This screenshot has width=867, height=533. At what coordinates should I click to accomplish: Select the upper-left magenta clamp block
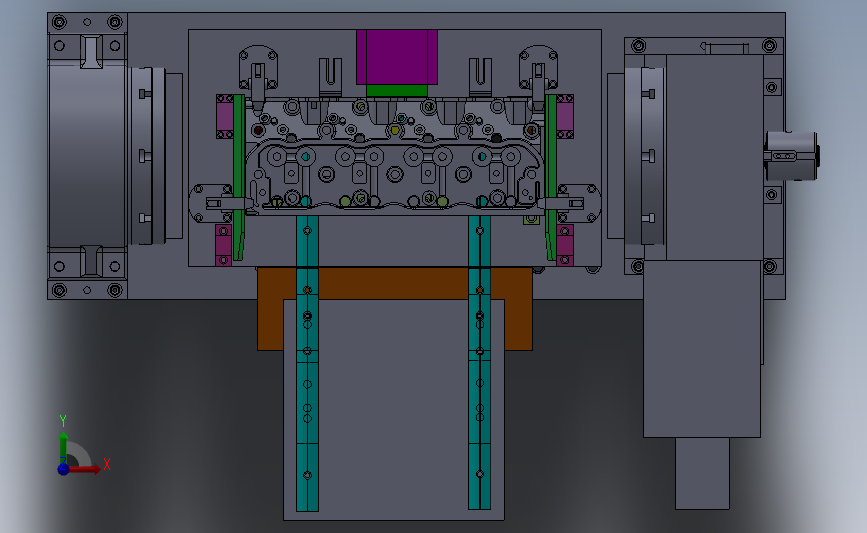pos(224,117)
